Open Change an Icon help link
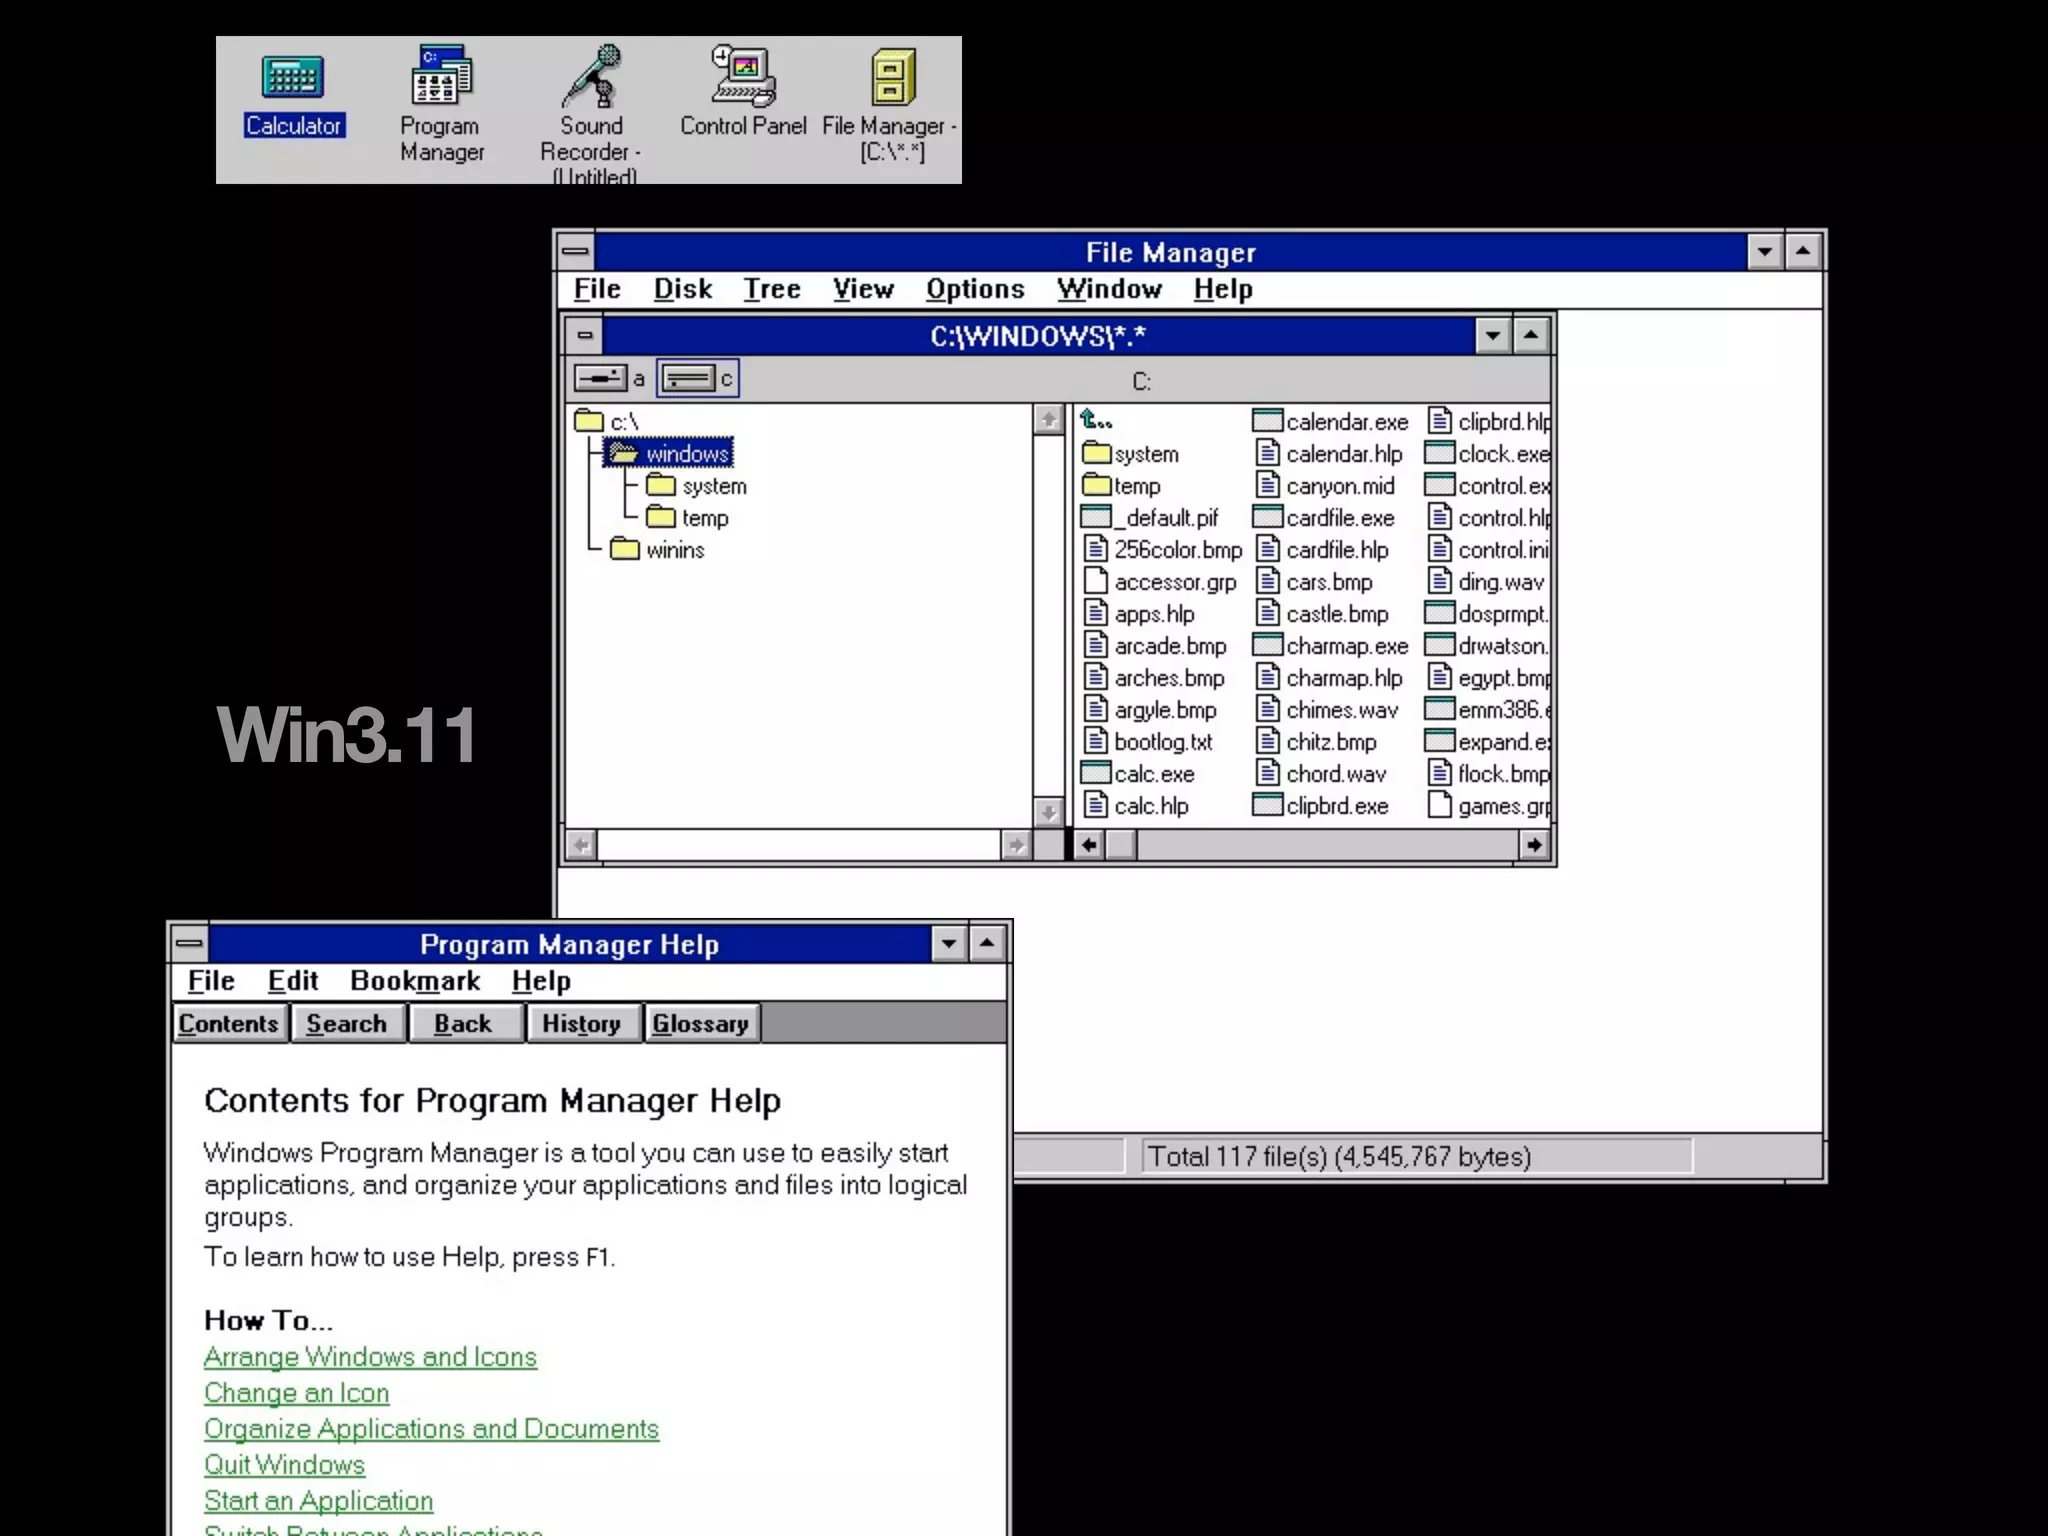2048x1536 pixels. pyautogui.click(x=296, y=1393)
